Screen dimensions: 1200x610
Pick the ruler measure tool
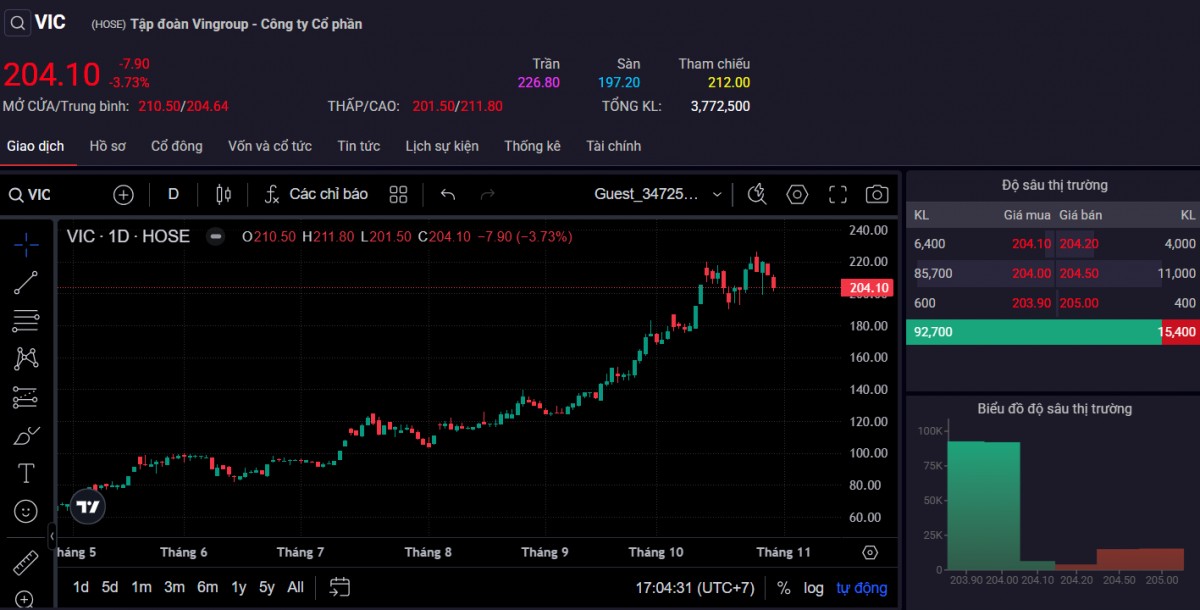(x=26, y=563)
